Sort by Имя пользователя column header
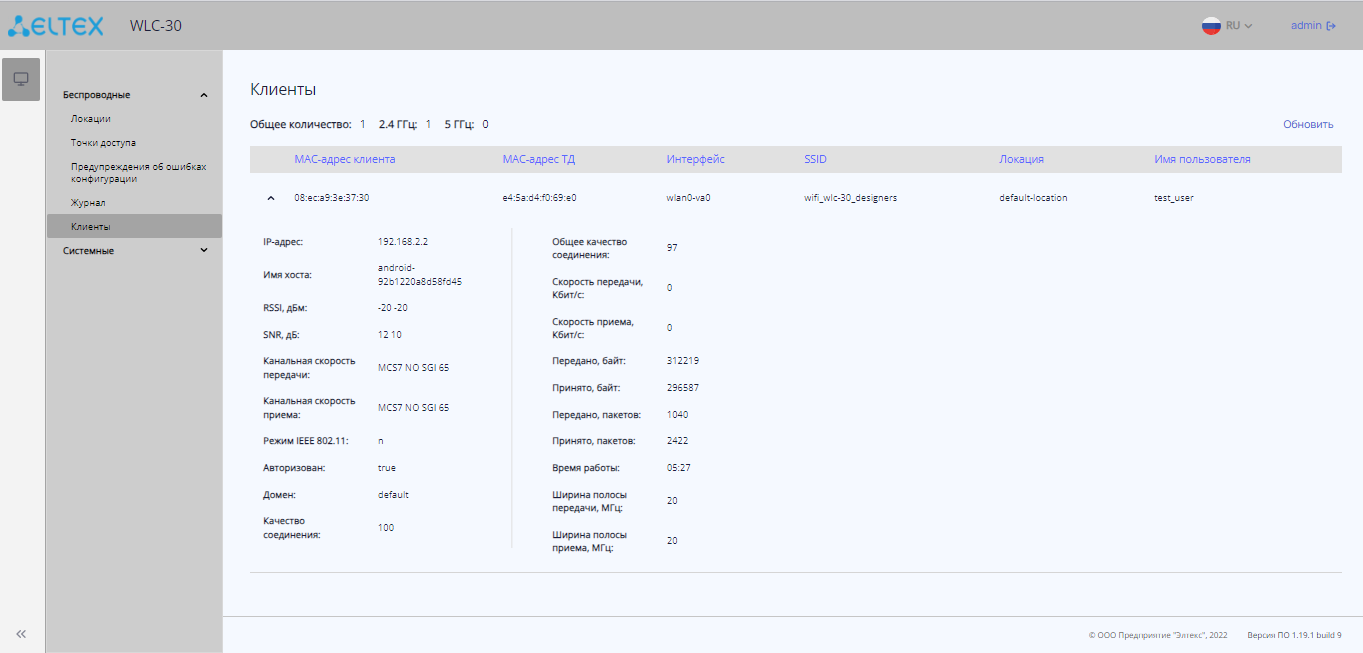 [1202, 159]
